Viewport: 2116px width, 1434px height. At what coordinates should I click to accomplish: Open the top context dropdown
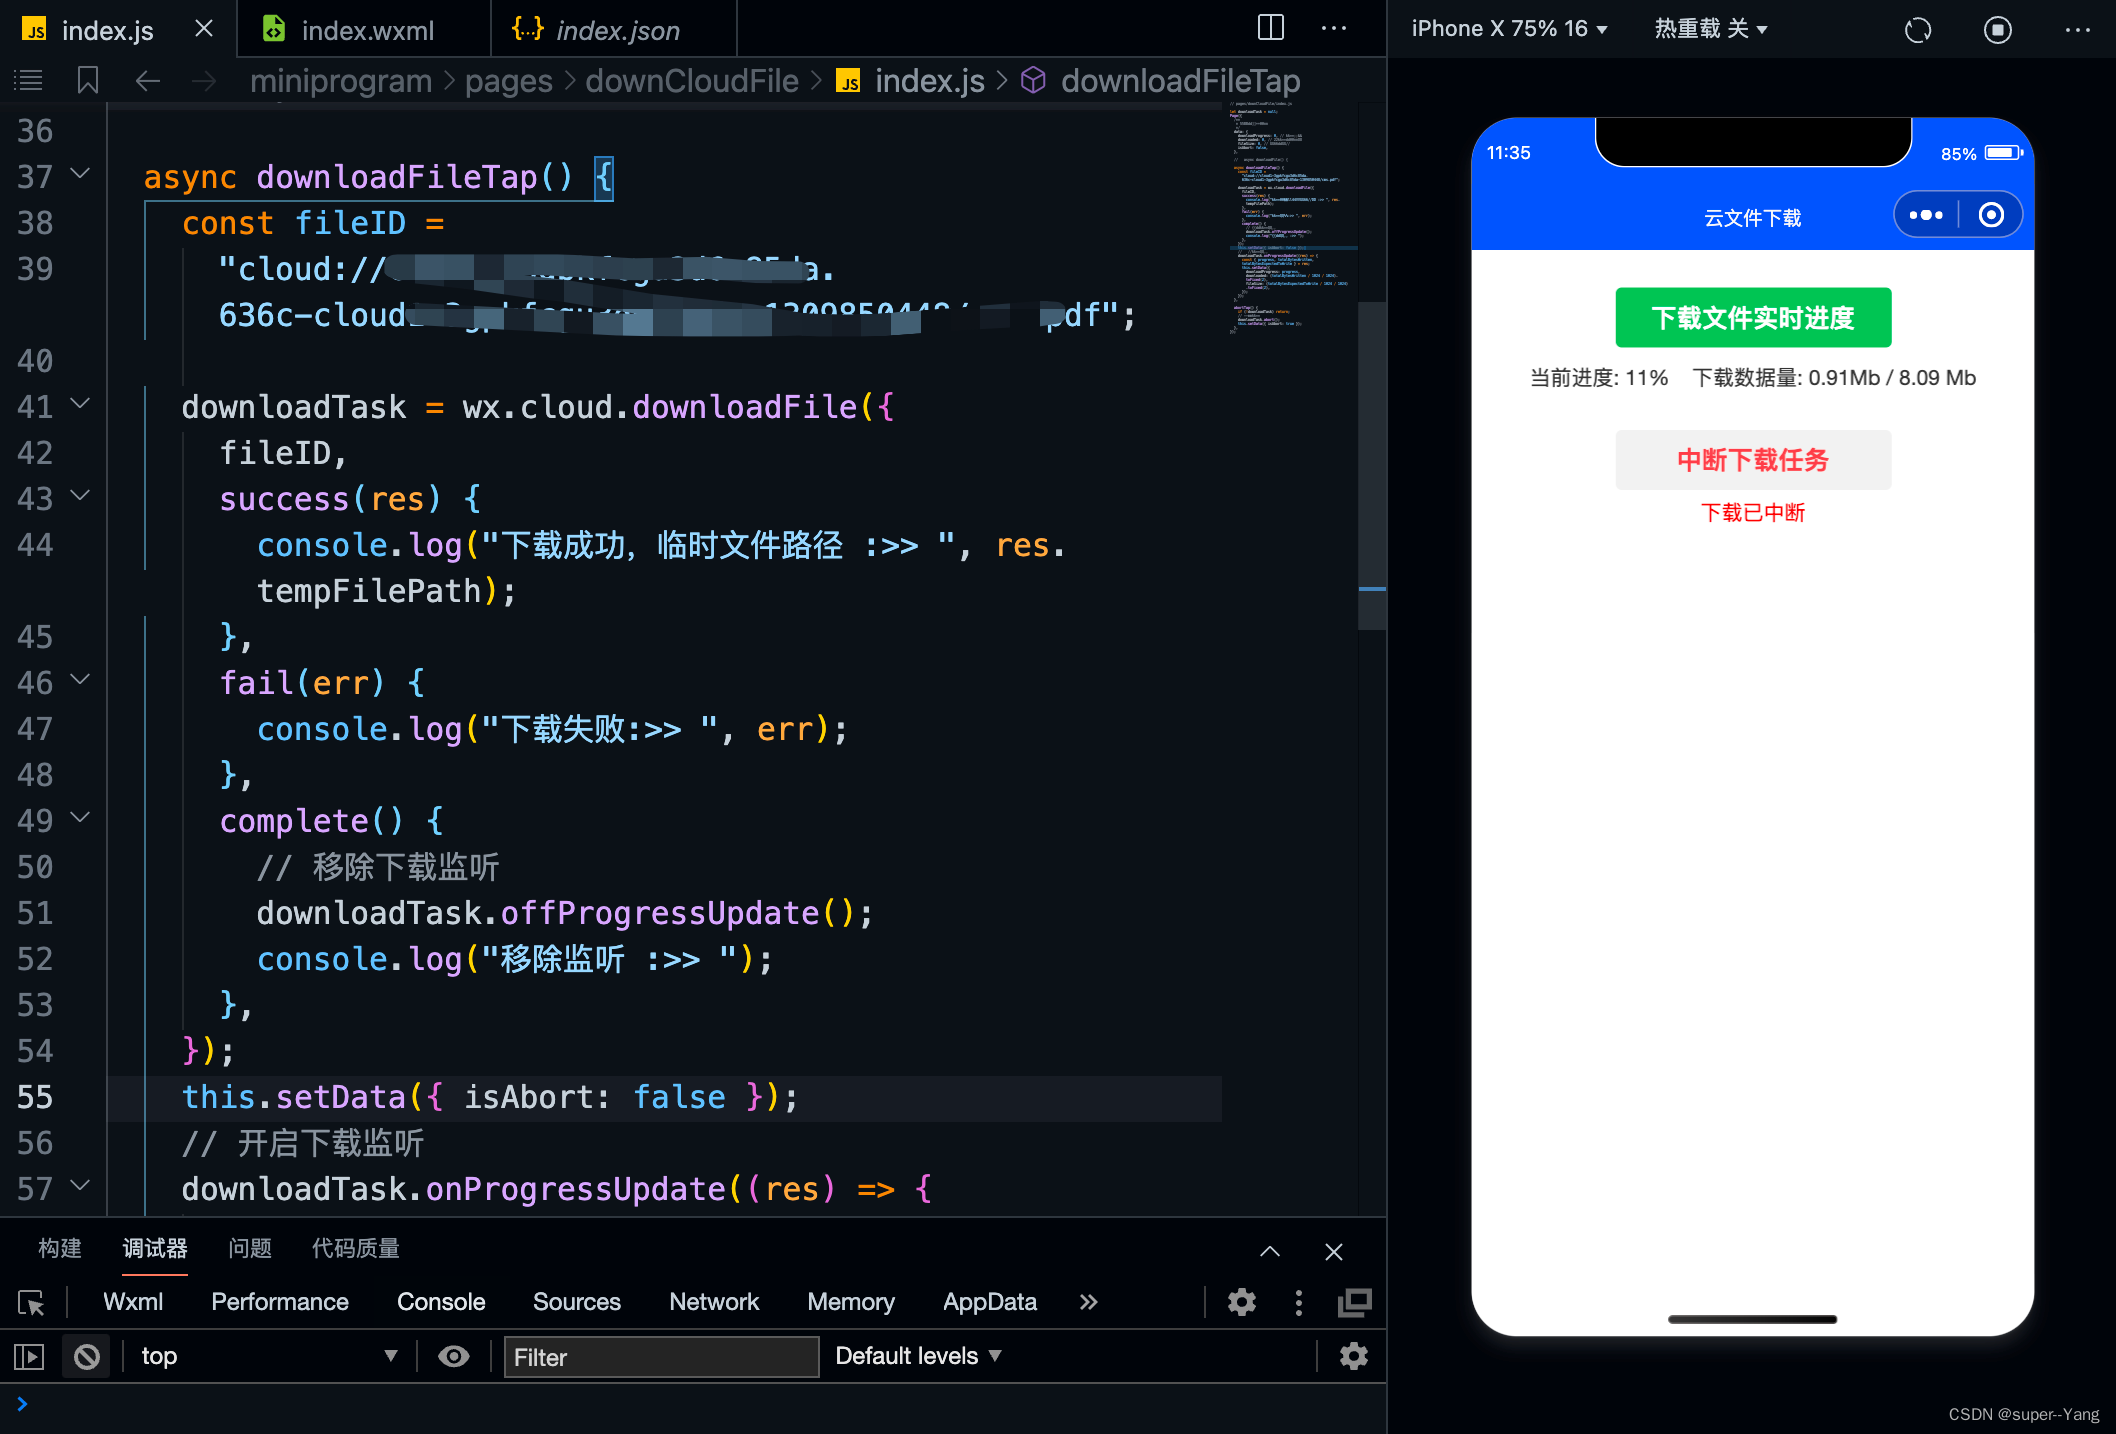[269, 1356]
